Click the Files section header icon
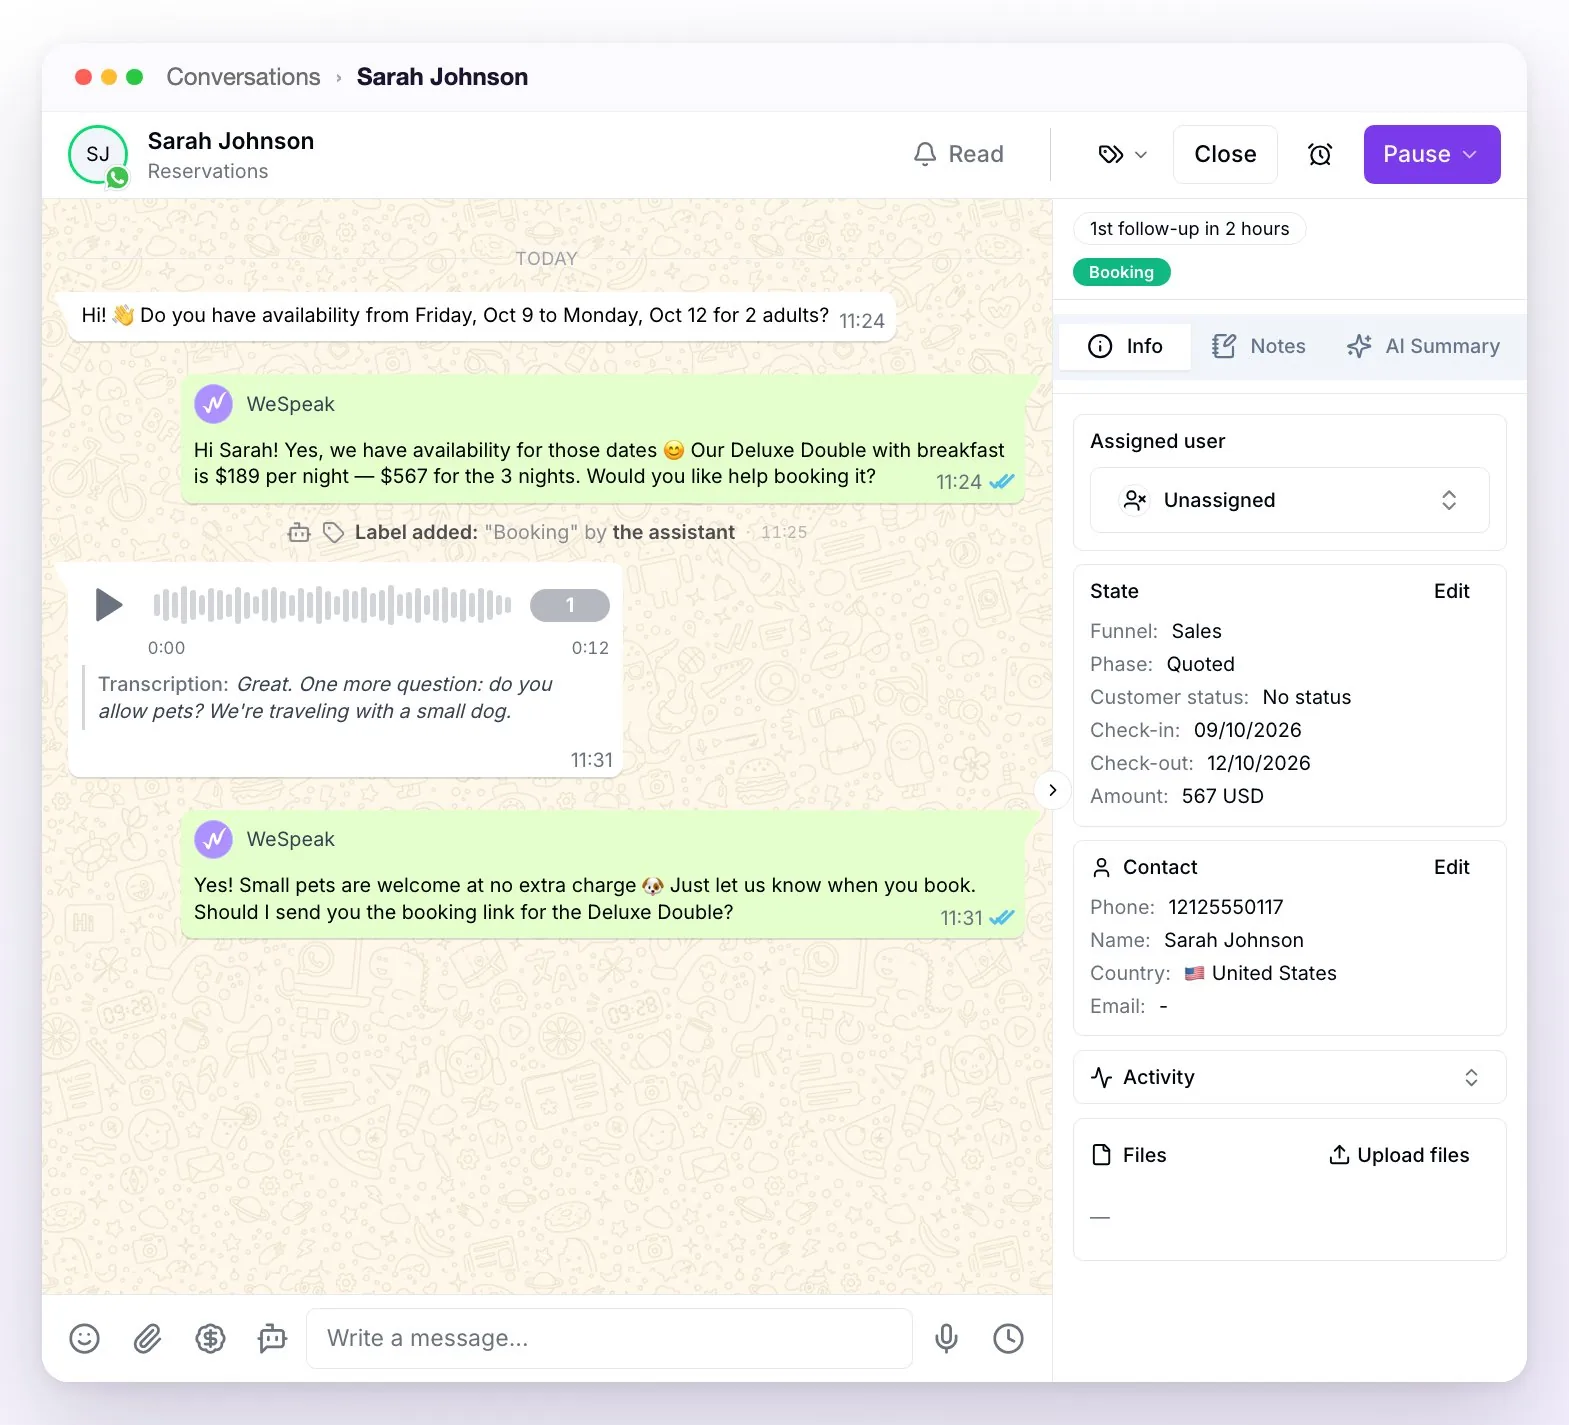Viewport: 1569px width, 1425px height. [1101, 1155]
